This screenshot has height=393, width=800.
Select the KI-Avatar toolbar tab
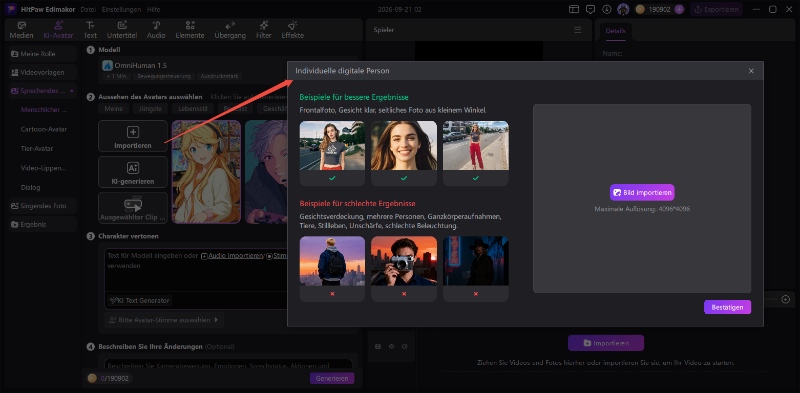point(58,30)
